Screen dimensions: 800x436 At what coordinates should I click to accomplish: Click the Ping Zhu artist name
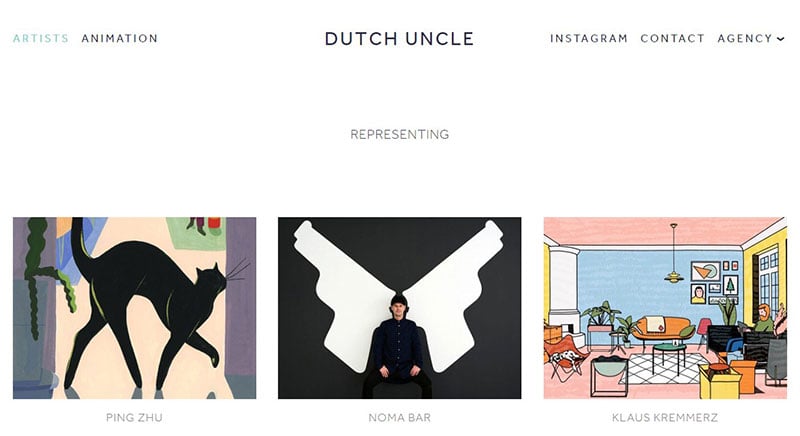coord(134,418)
